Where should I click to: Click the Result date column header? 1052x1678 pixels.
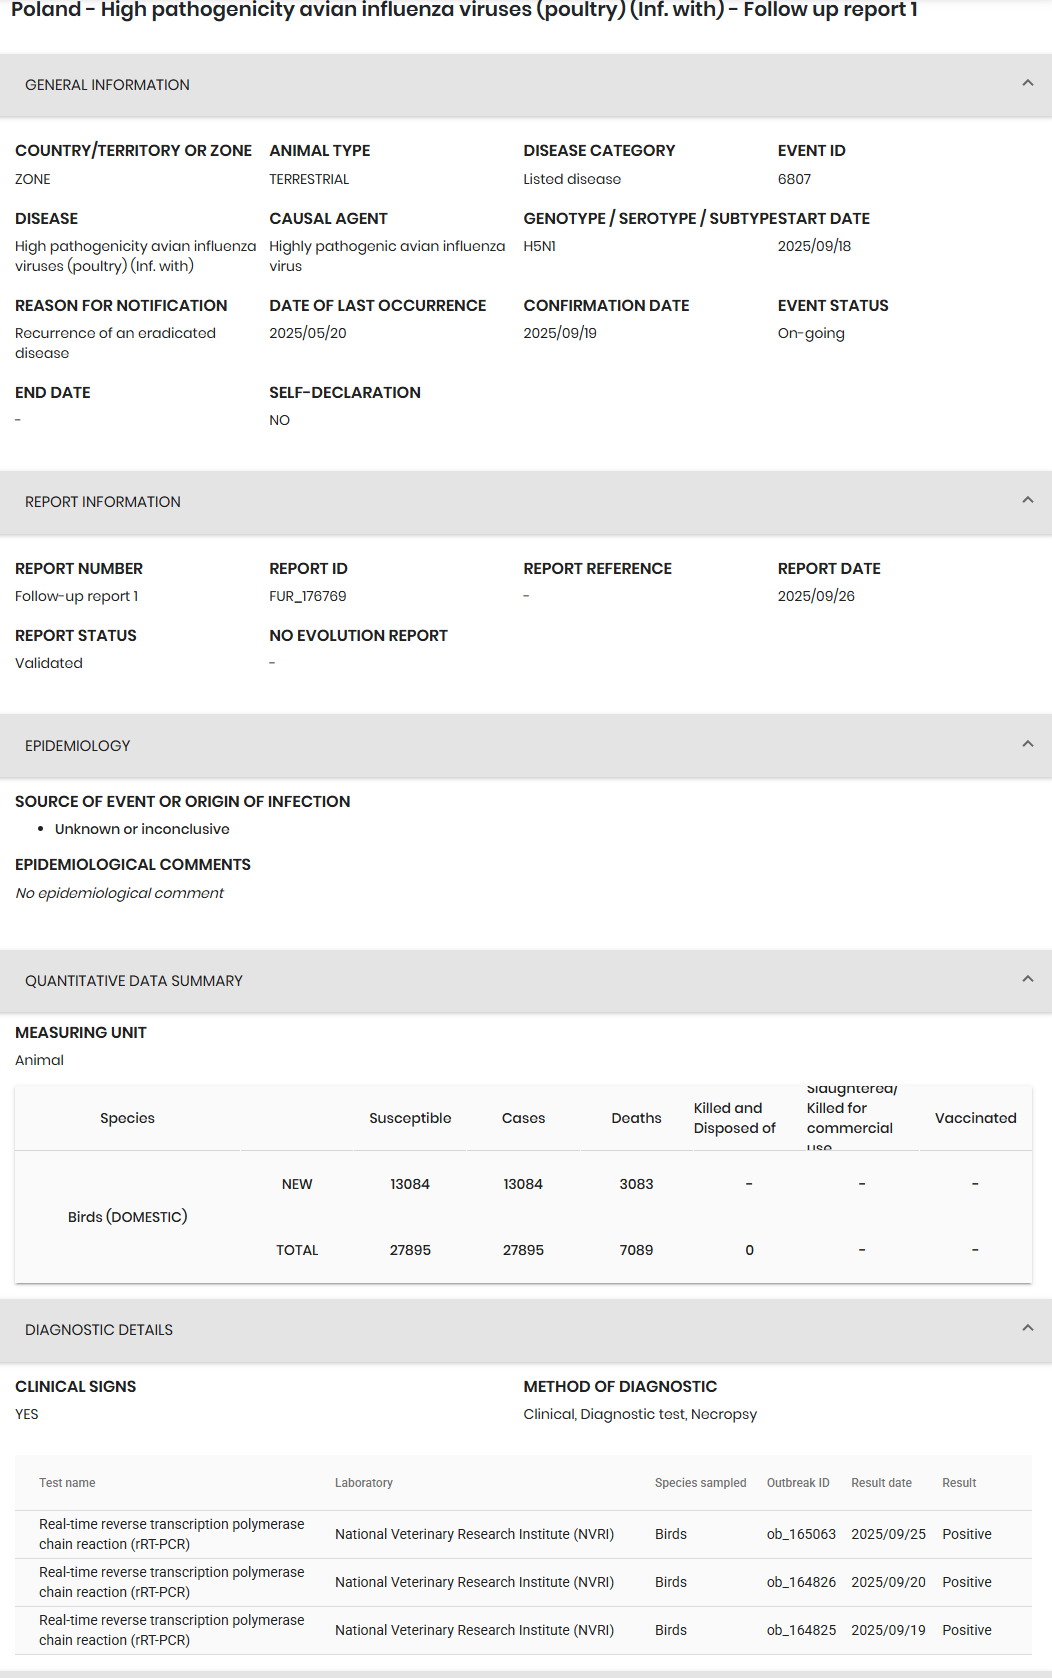tap(881, 1483)
